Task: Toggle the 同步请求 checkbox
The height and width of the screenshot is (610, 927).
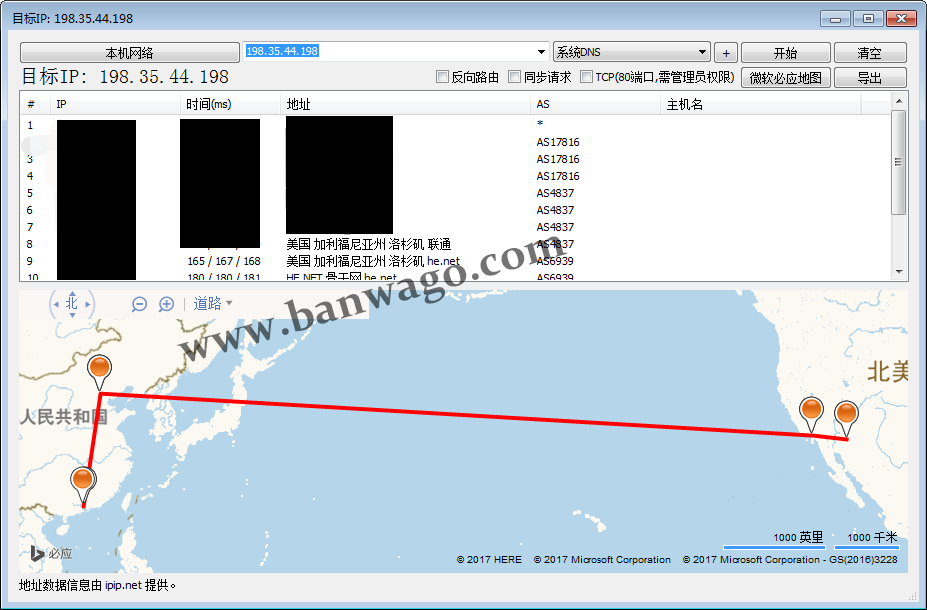Action: (515, 77)
